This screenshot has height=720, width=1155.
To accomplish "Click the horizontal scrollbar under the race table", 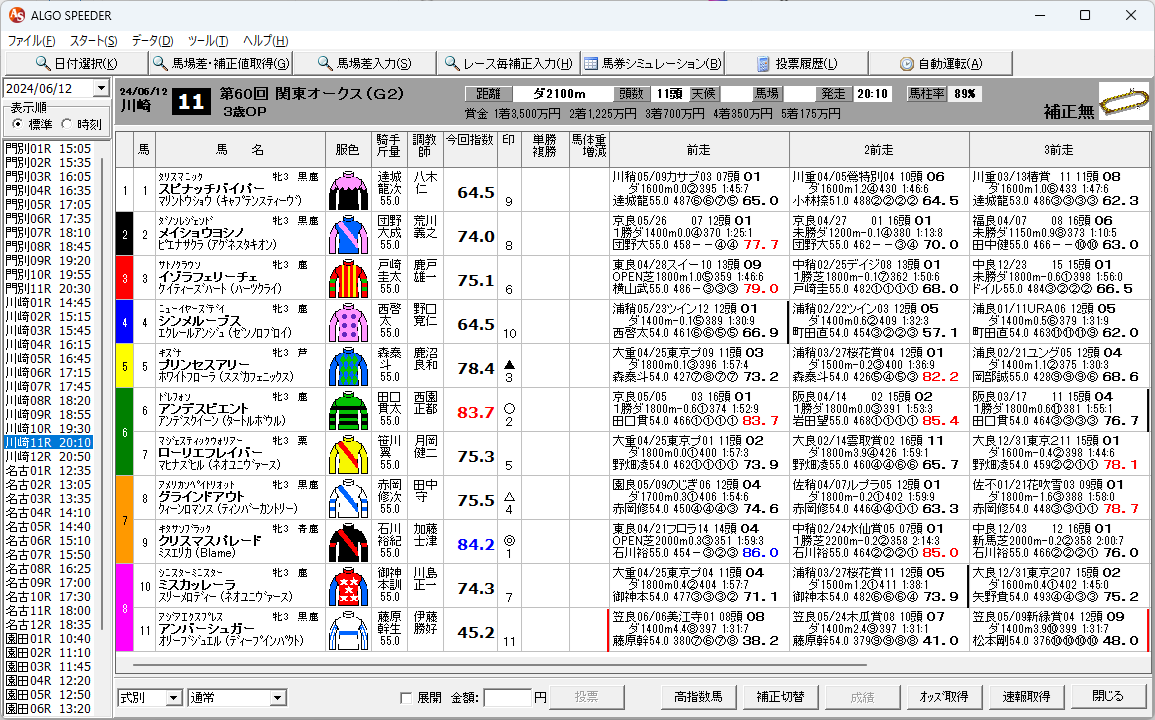I will pos(501,665).
